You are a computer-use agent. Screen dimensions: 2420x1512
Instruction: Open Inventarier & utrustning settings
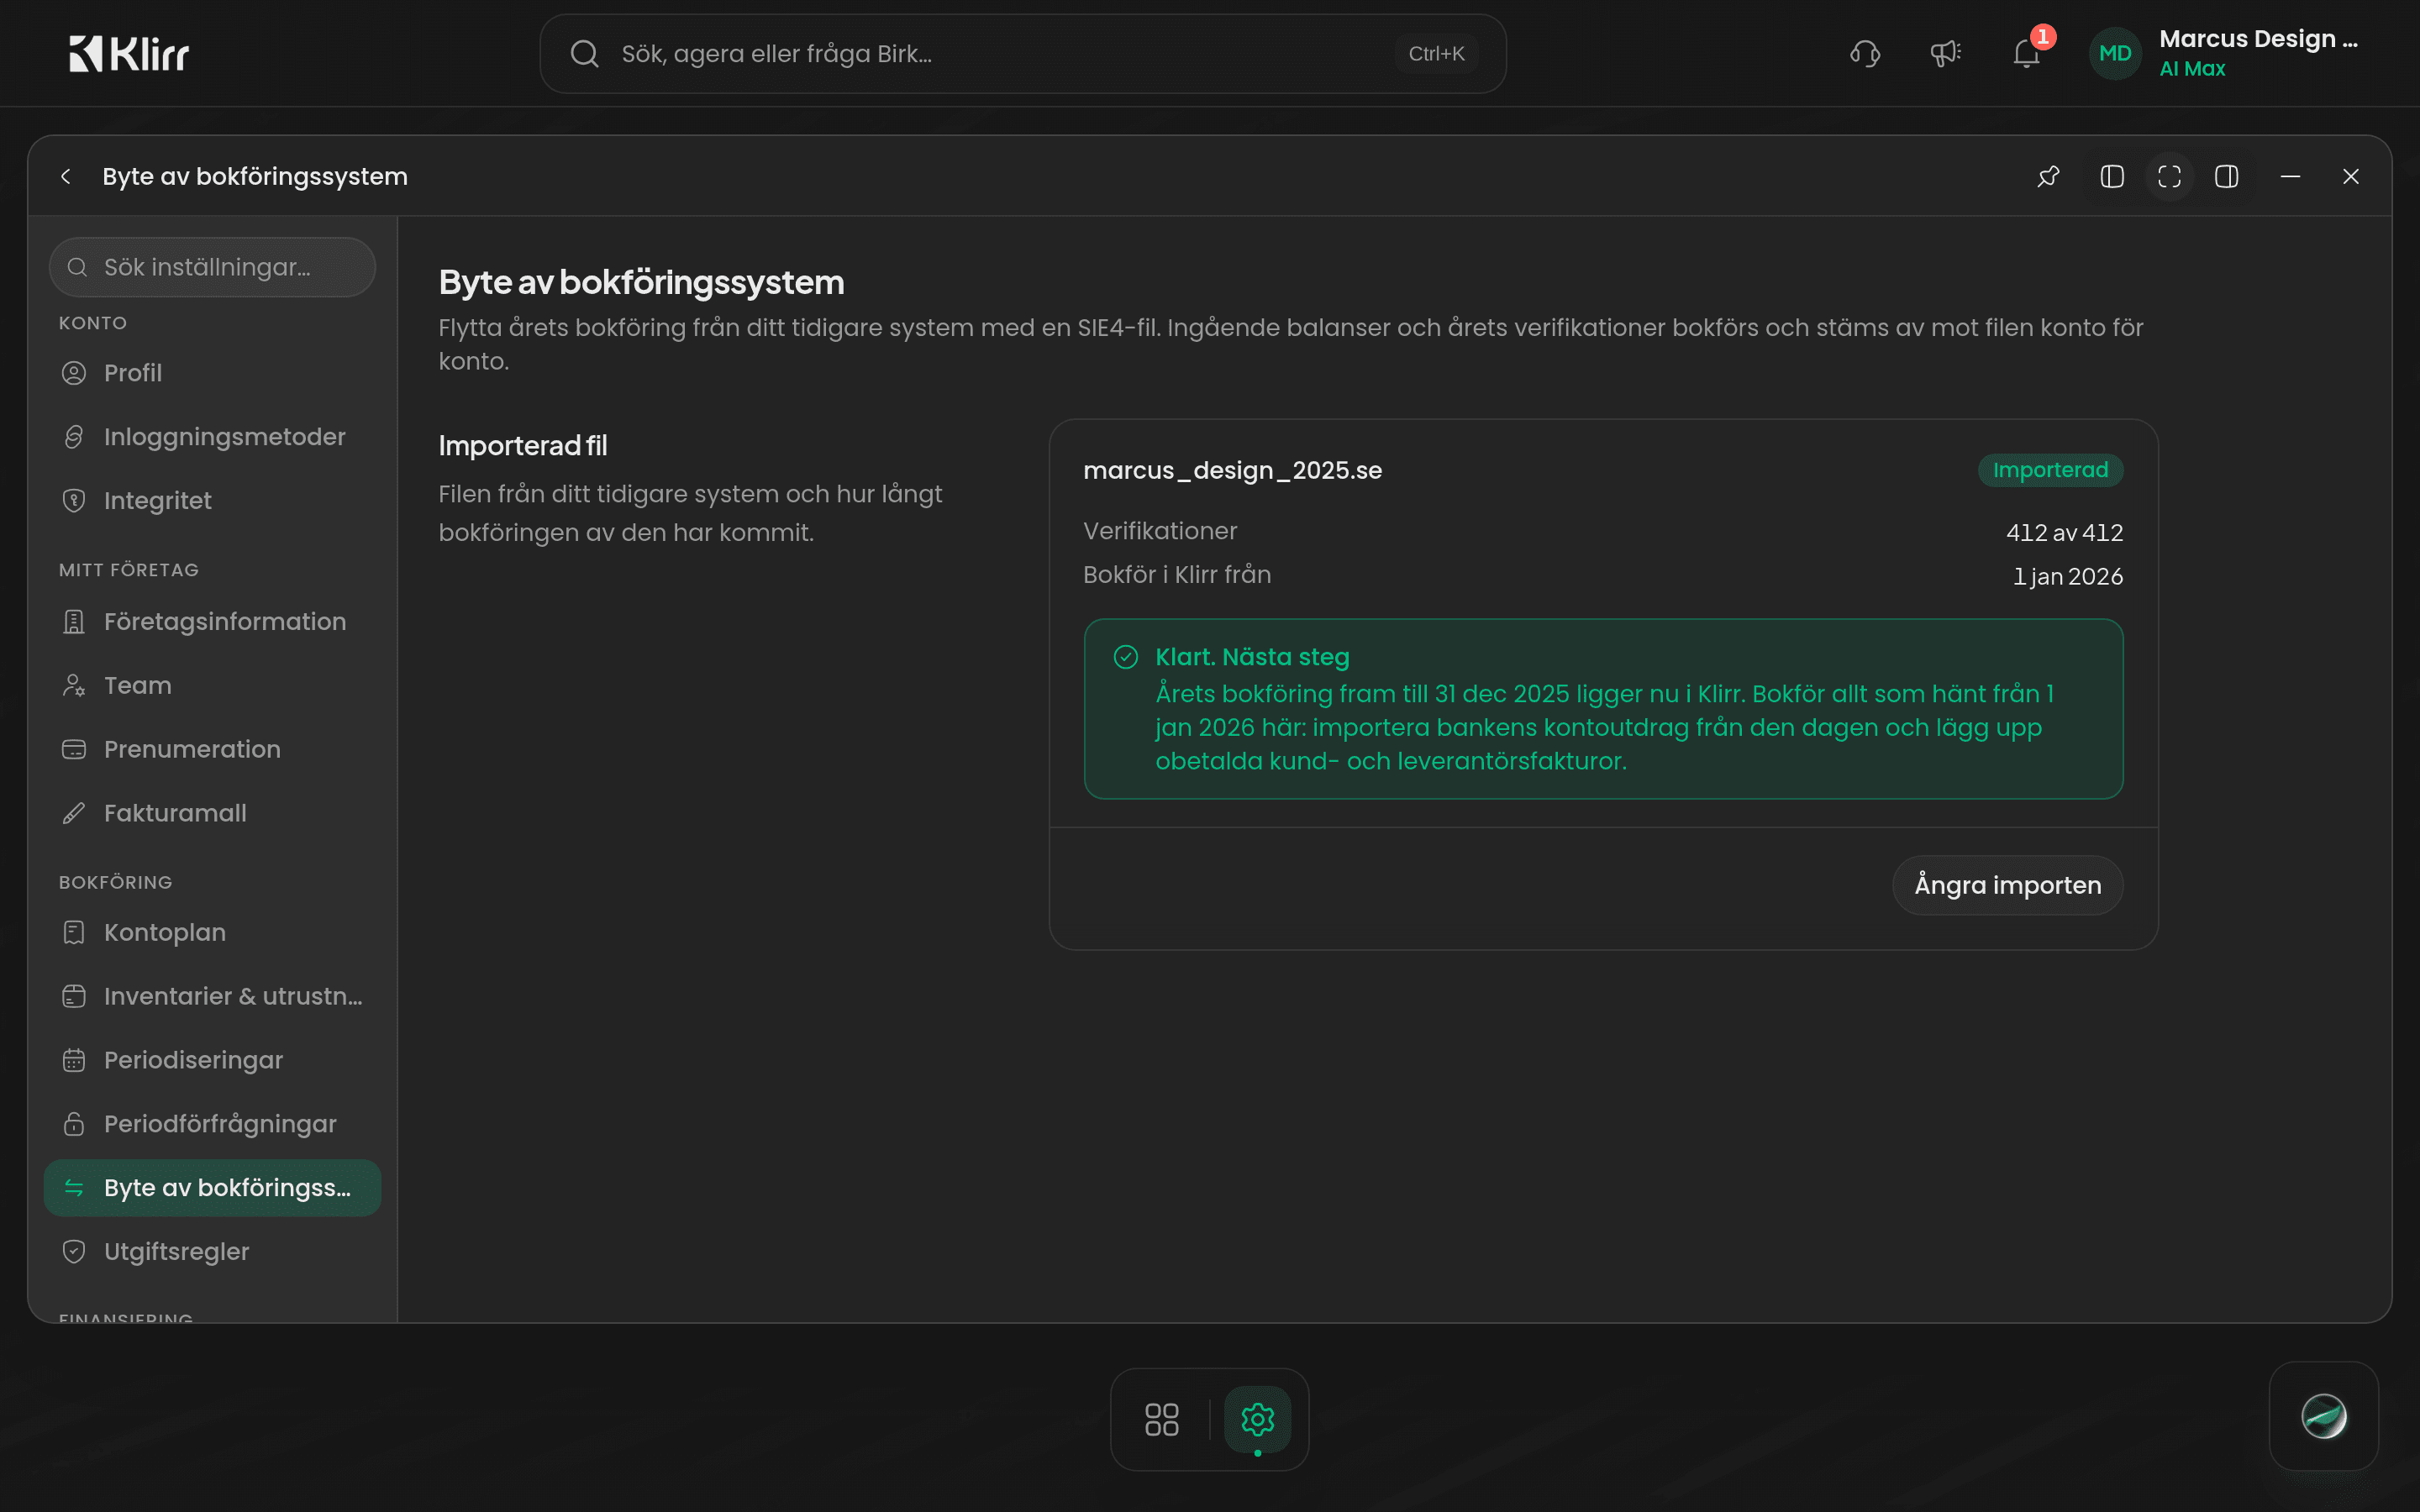(x=212, y=997)
